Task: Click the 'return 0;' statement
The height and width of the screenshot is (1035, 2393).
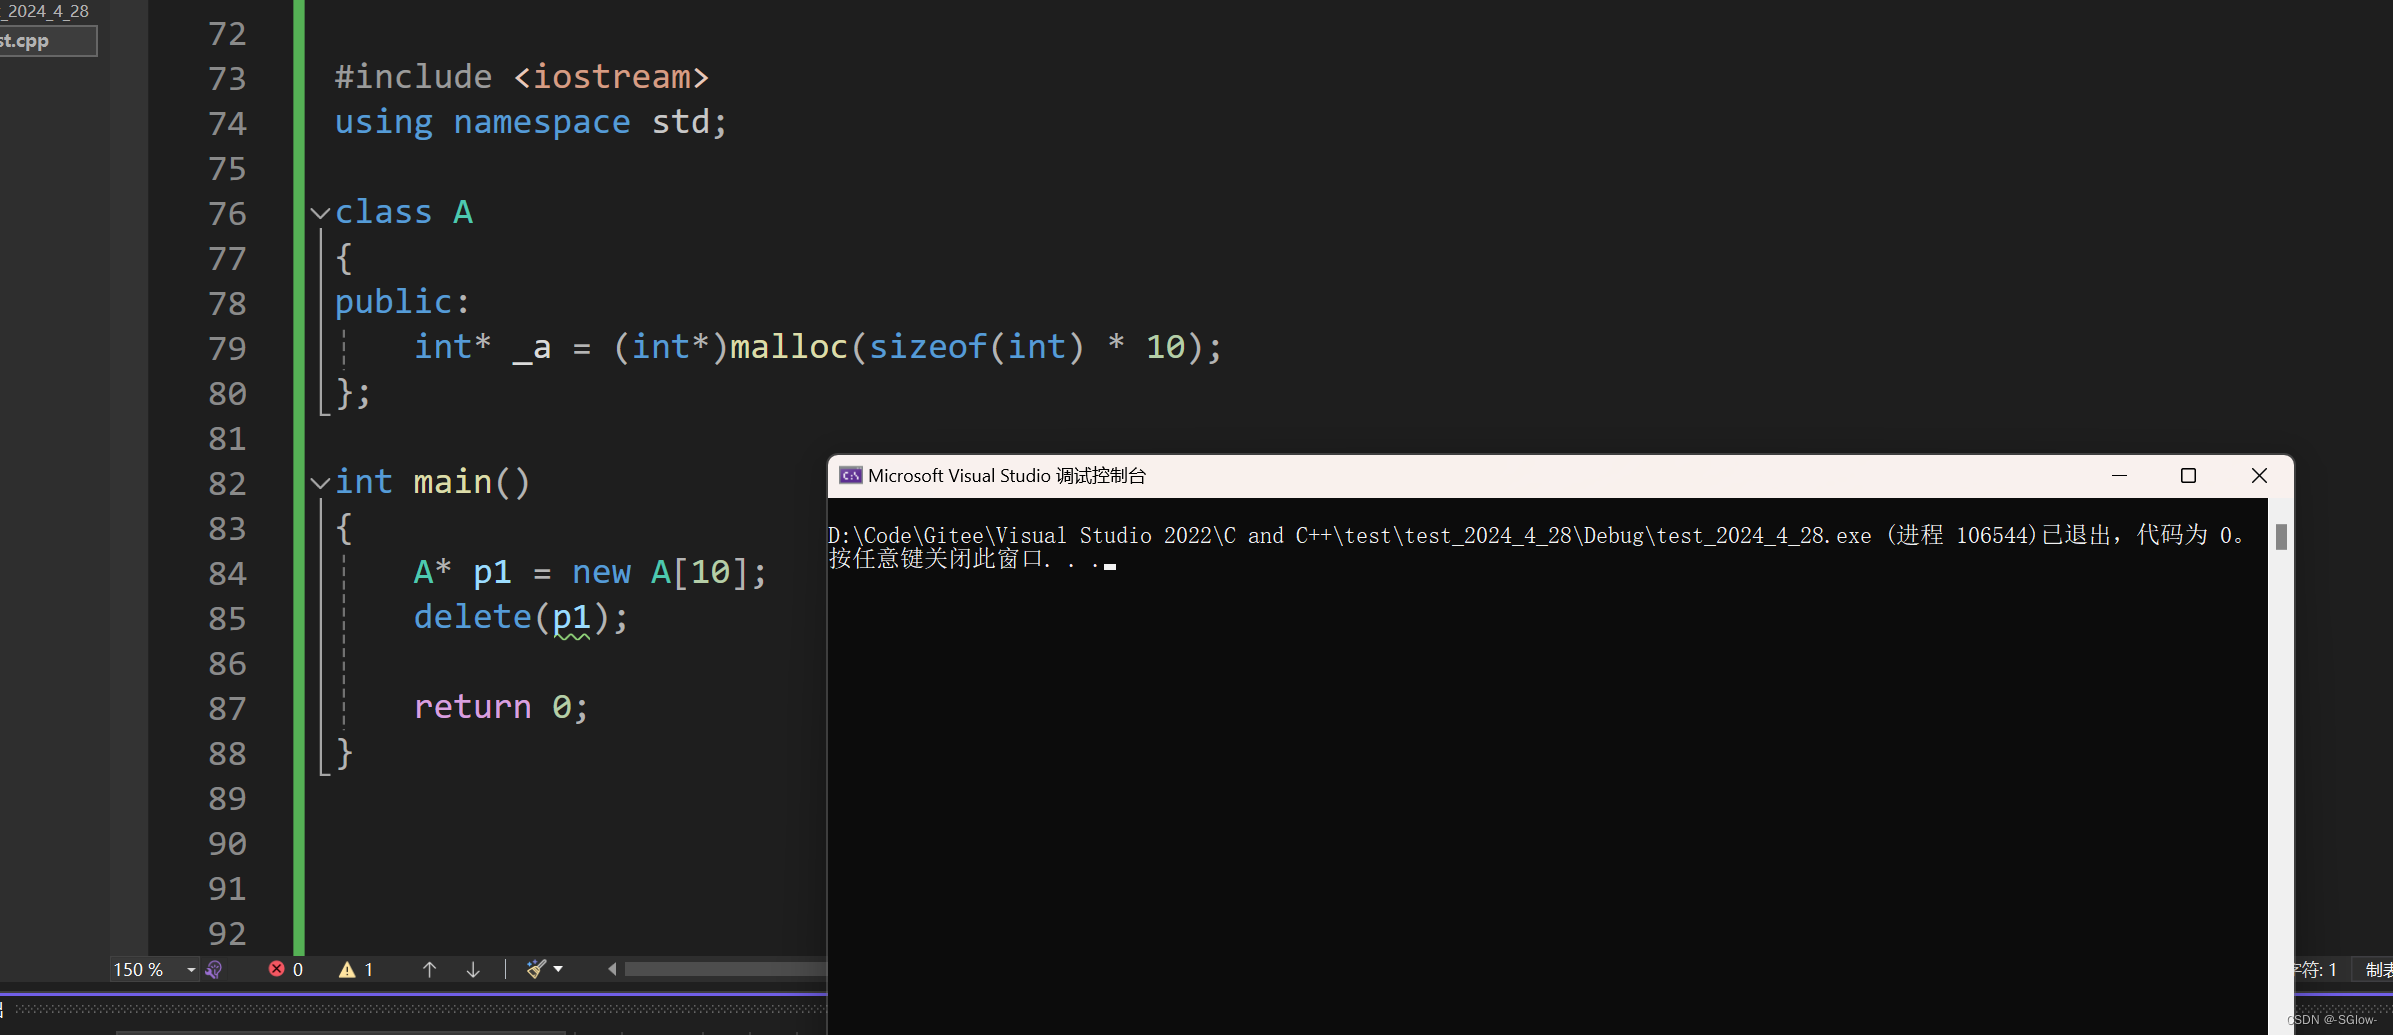Action: (501, 707)
